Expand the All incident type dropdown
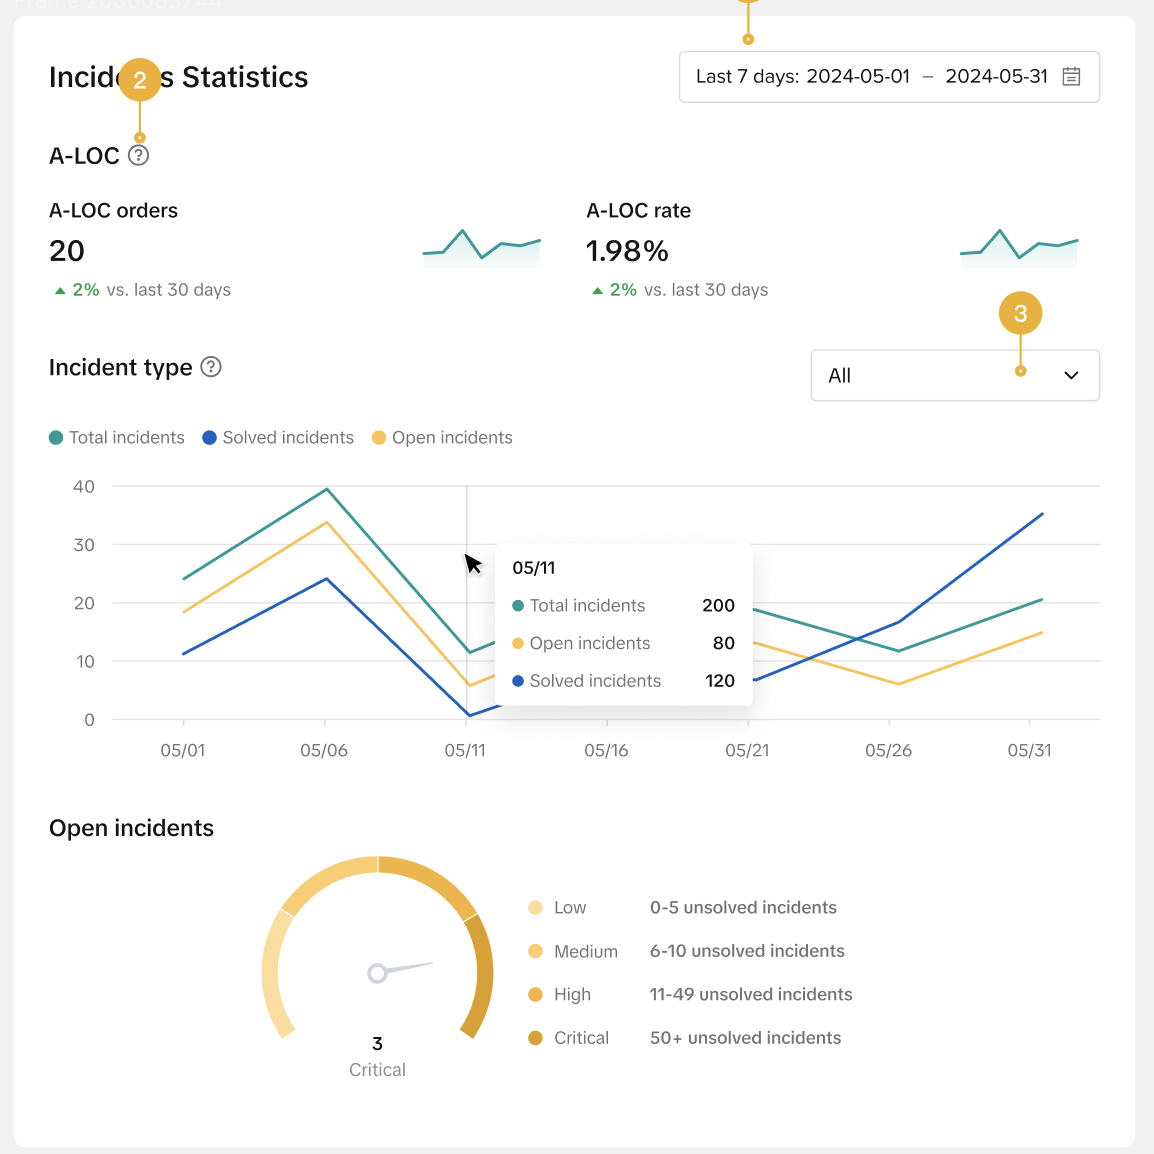 955,375
